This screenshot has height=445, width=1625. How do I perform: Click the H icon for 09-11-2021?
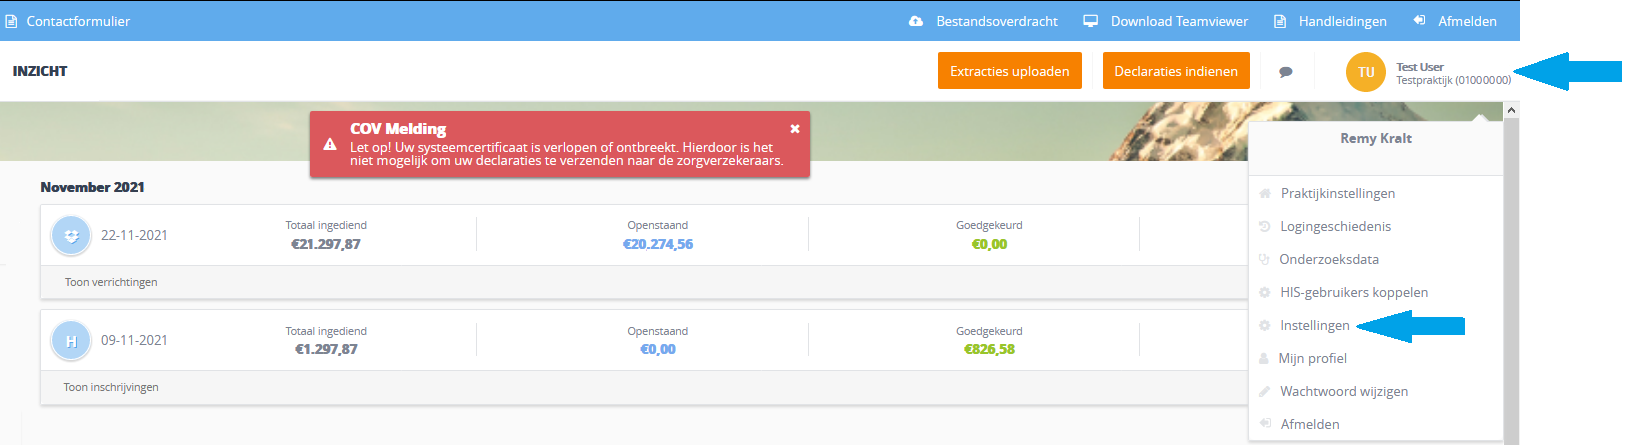71,341
